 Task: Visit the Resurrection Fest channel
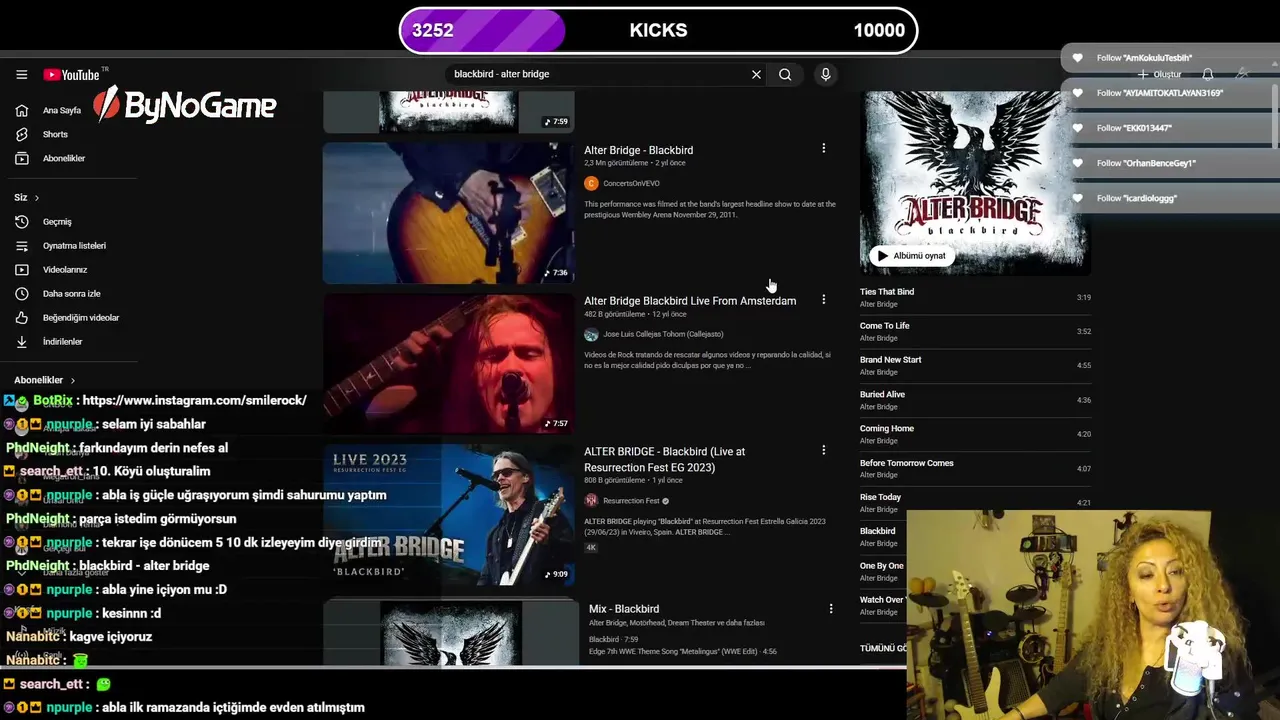pos(631,501)
